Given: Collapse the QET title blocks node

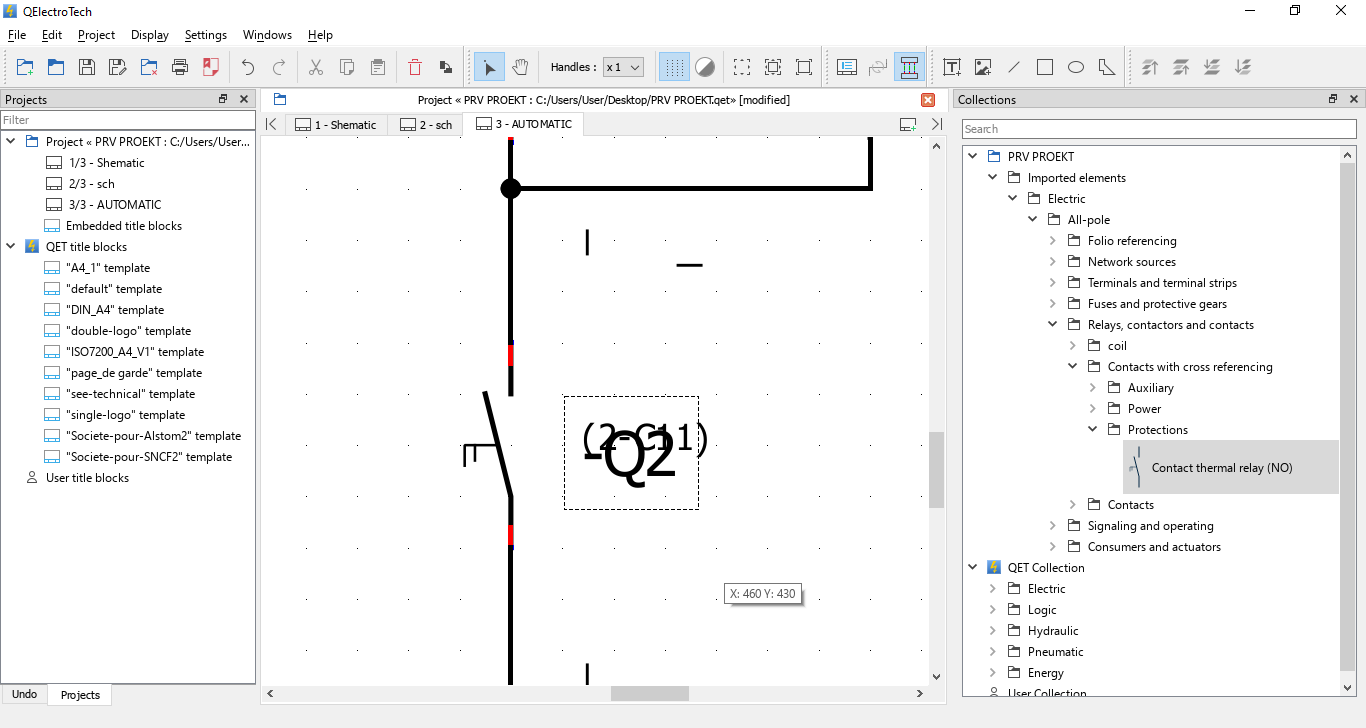Looking at the screenshot, I should [11, 247].
